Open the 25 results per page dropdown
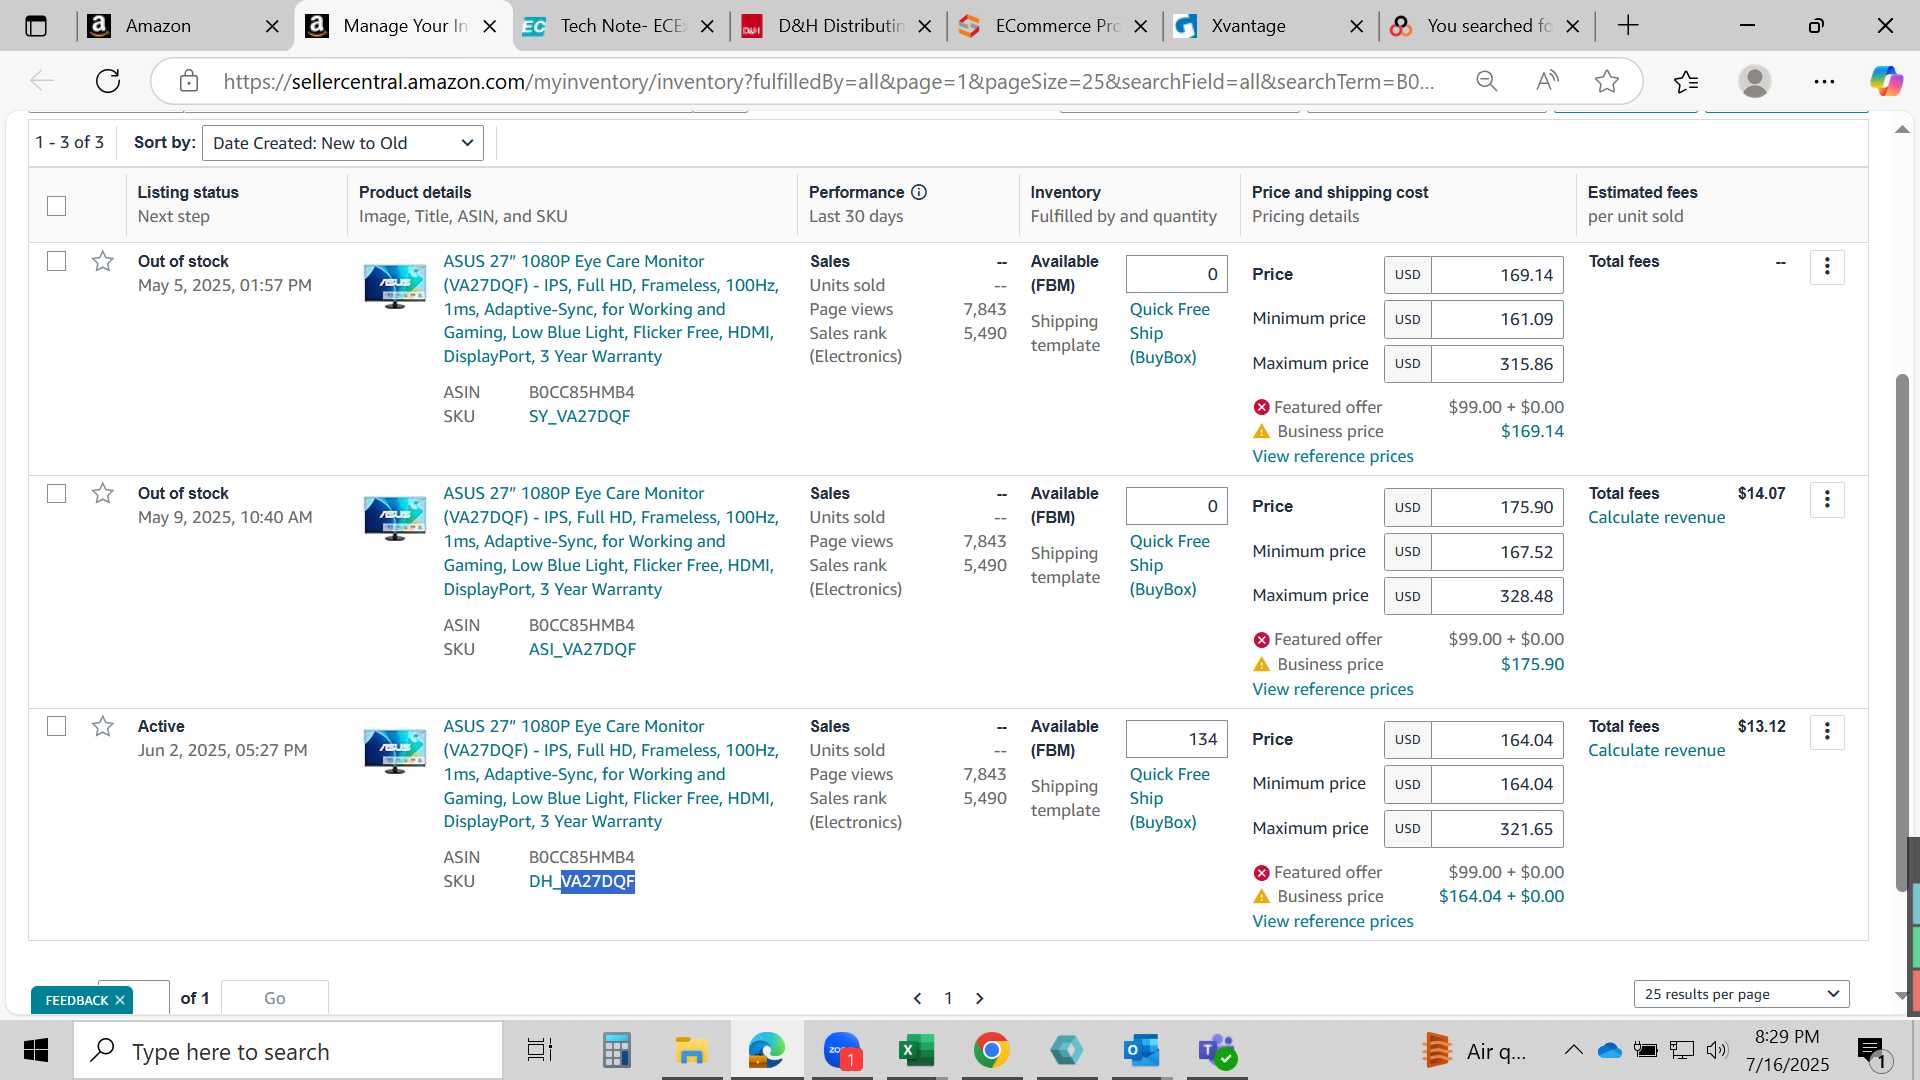 tap(1742, 994)
